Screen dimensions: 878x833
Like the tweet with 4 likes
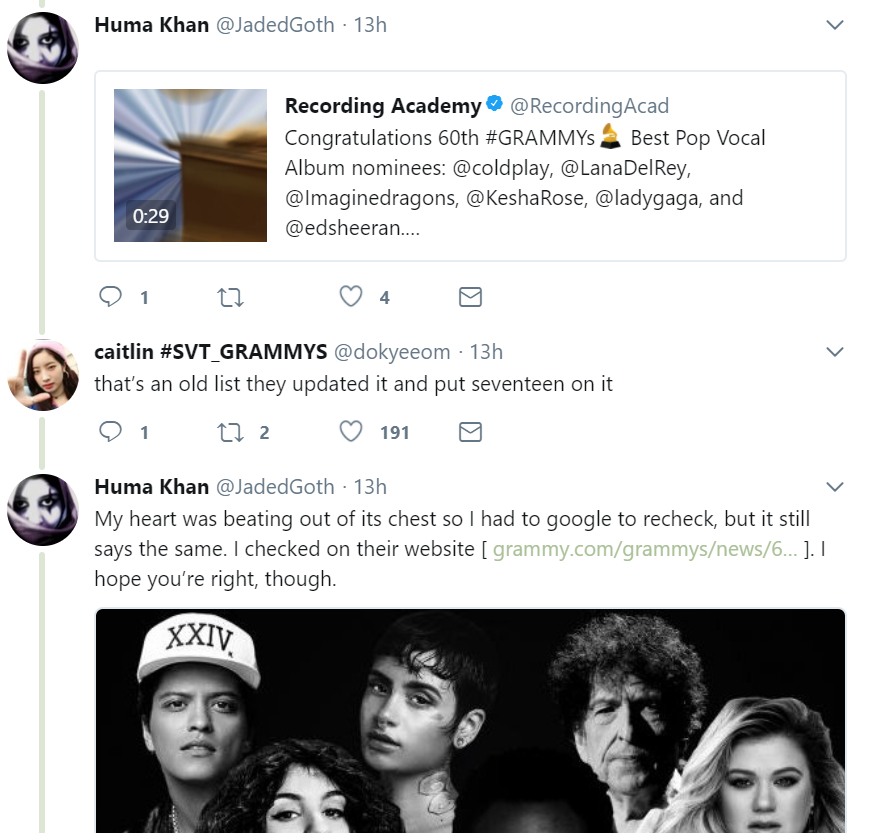click(x=350, y=297)
